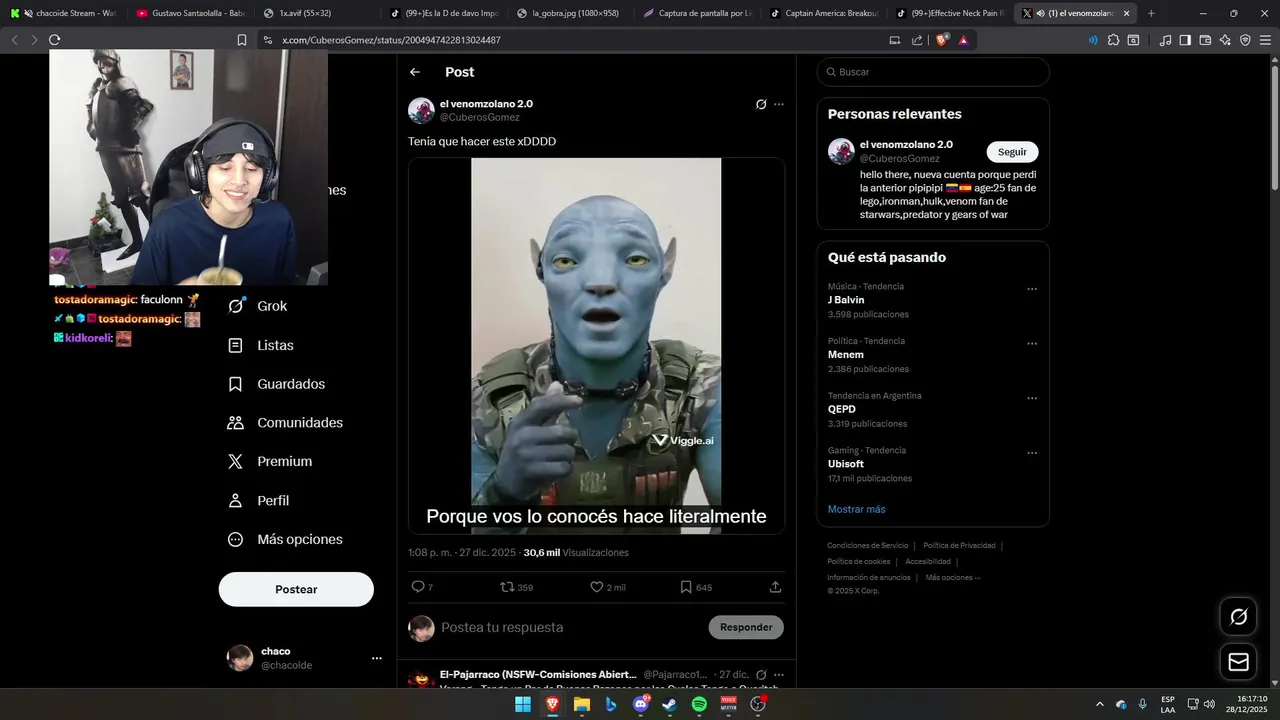The image size is (1280, 720).
Task: Click 30,6 mil Visualizaciones count
Action: coord(576,552)
